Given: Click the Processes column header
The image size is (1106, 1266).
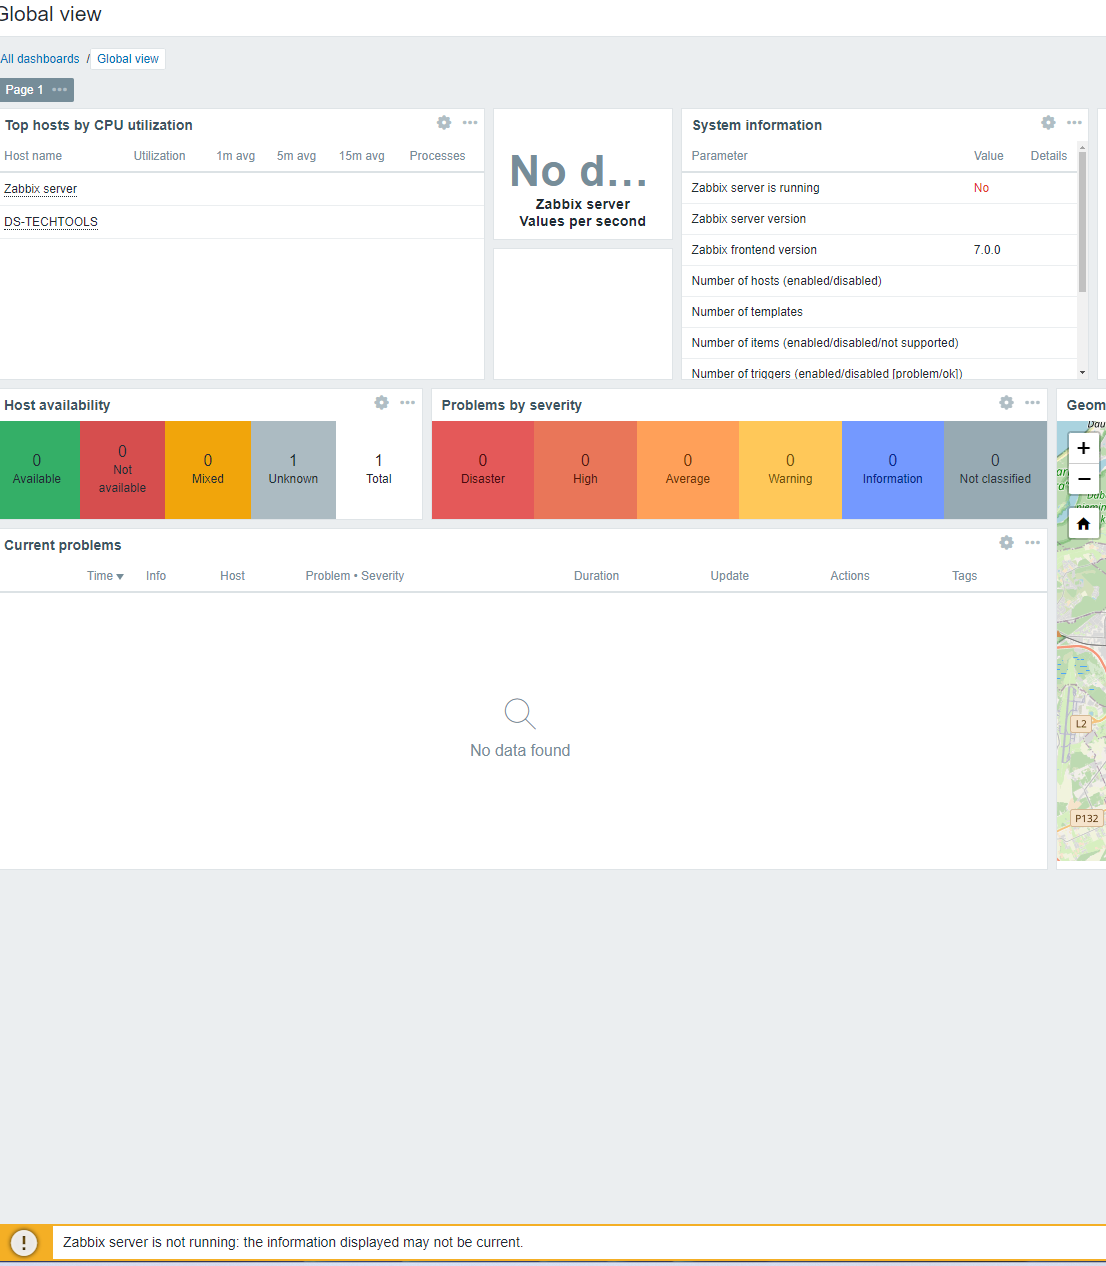Looking at the screenshot, I should coord(437,156).
